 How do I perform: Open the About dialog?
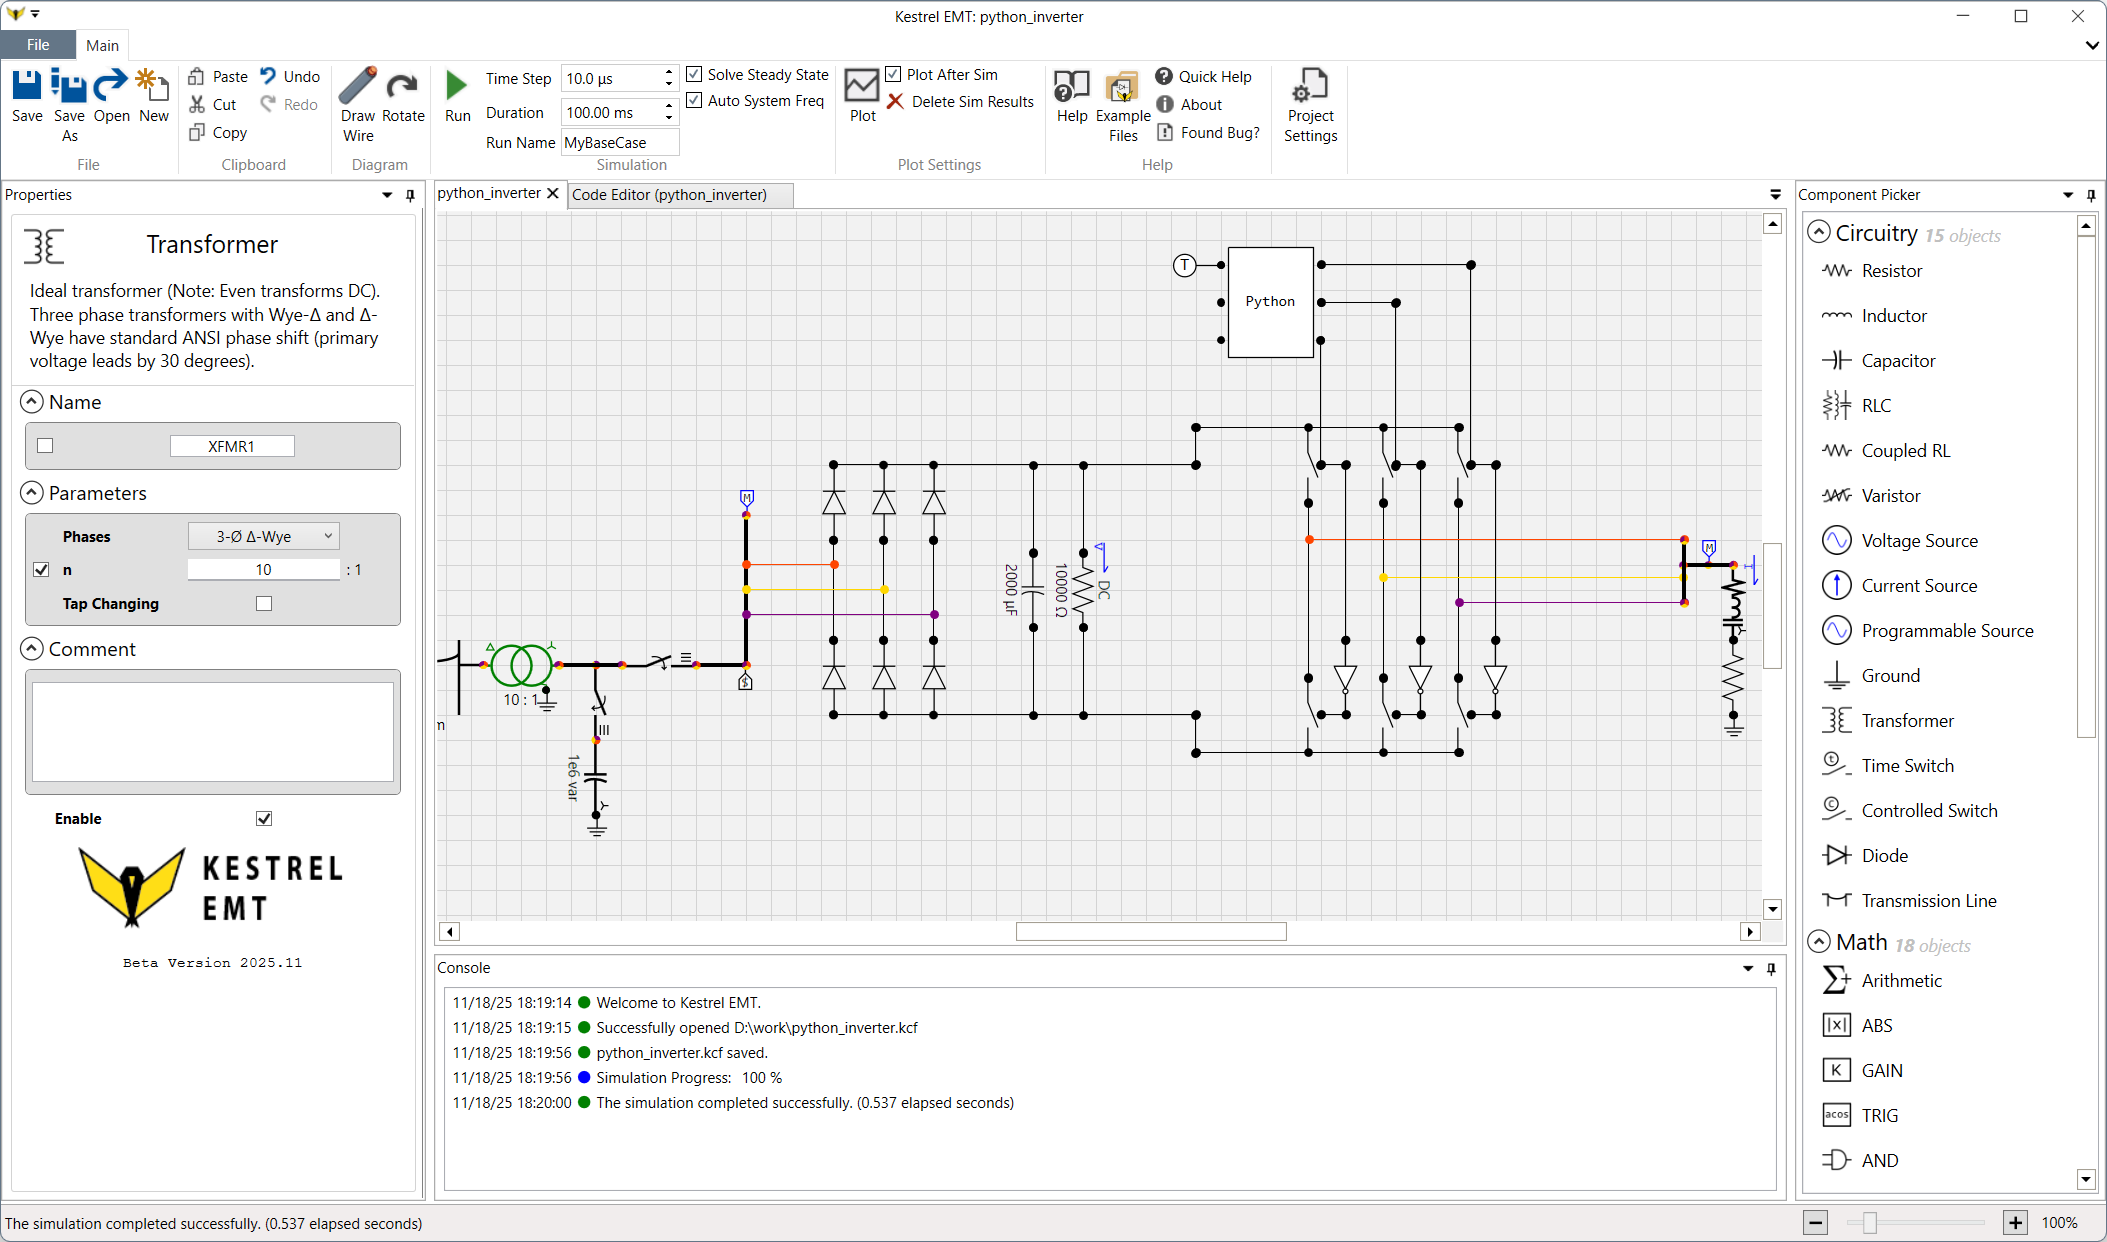coord(1189,105)
